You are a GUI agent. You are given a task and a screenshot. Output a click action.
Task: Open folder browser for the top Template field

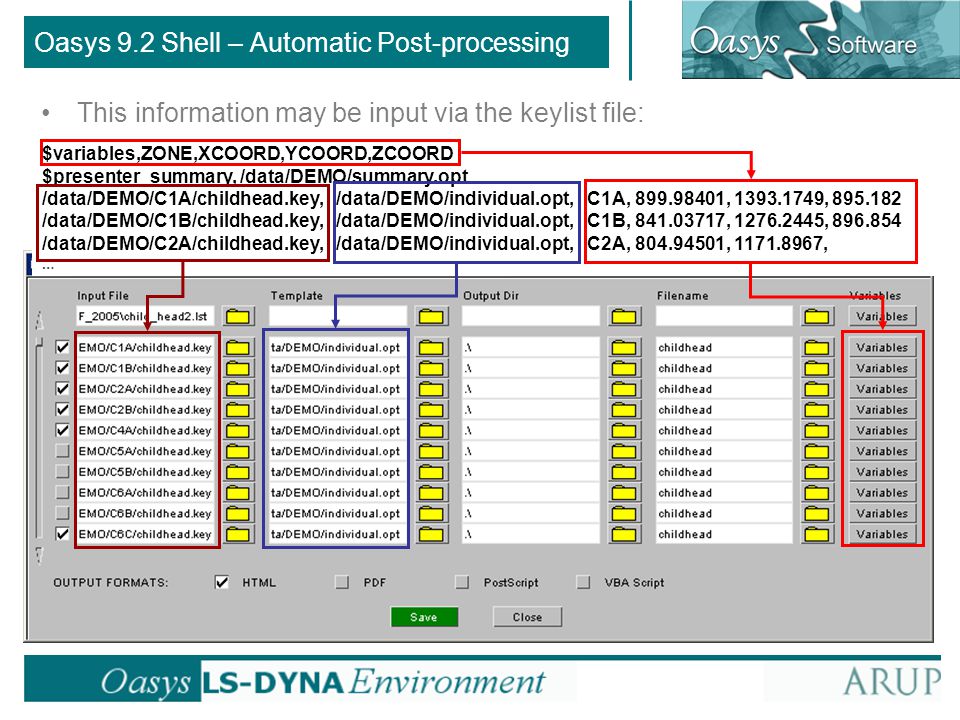431,317
